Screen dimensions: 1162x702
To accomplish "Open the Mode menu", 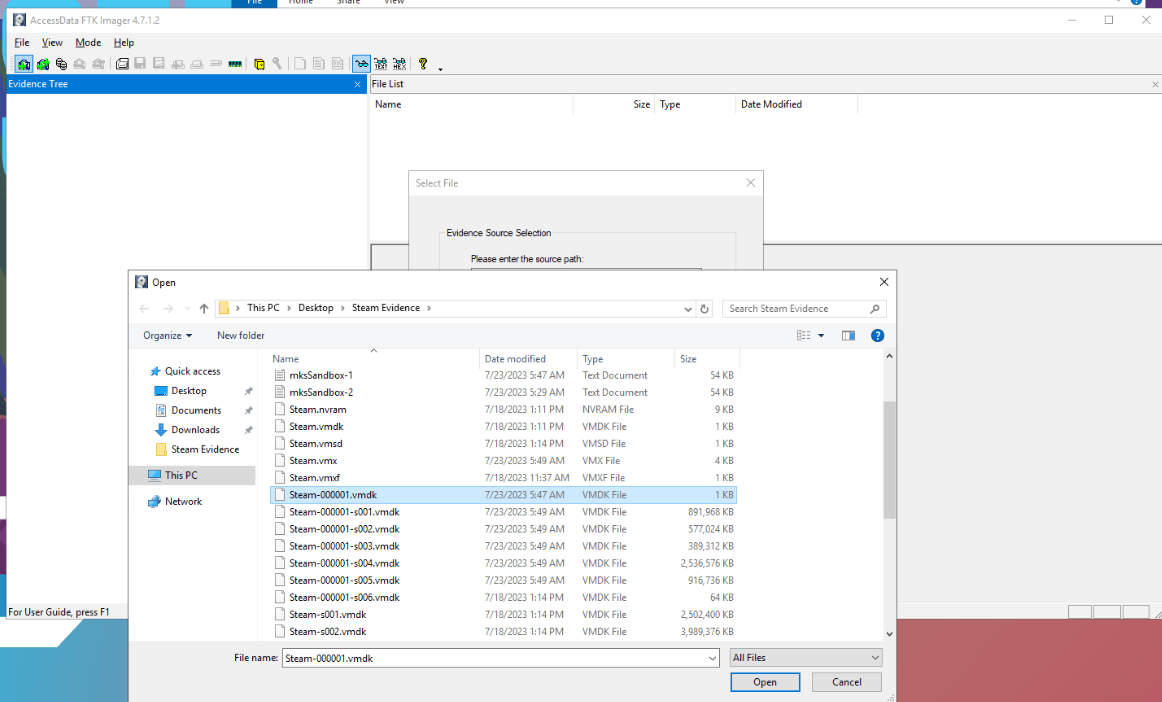I will tap(88, 43).
